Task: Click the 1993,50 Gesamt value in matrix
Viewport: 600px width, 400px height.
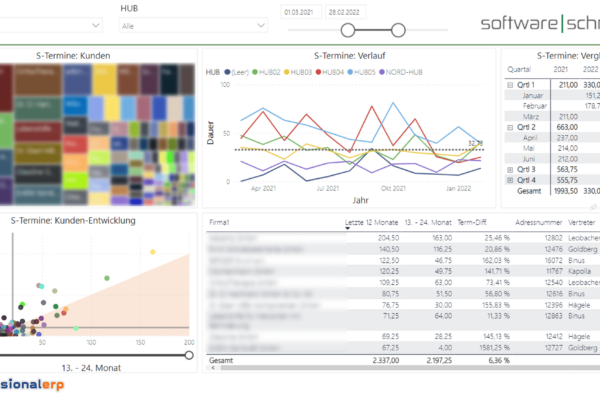Action: (566, 191)
